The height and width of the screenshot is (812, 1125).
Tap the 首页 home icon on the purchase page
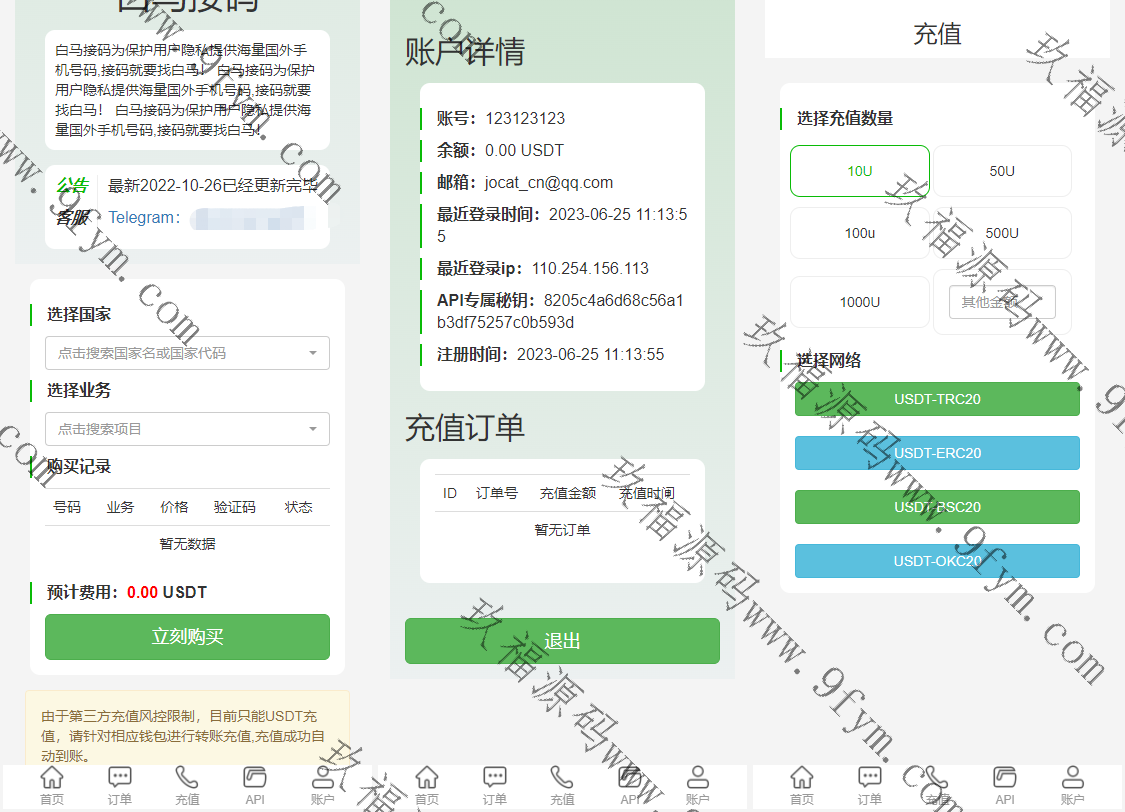pos(52,778)
